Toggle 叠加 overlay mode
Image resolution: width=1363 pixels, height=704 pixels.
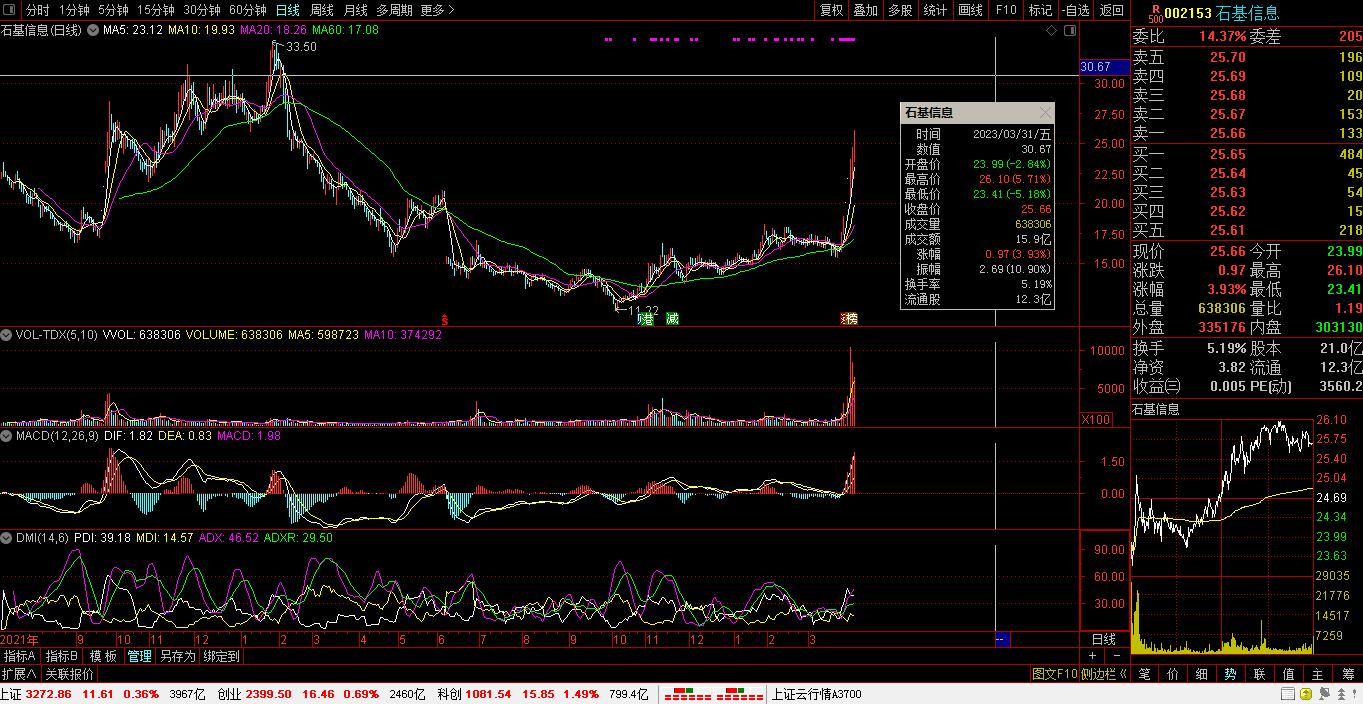pos(865,10)
